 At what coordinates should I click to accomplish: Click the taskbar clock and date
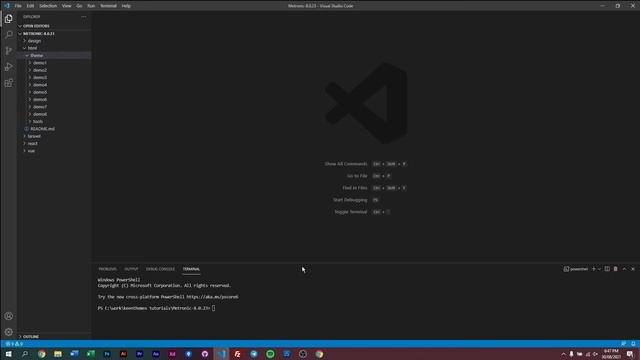click(x=611, y=354)
